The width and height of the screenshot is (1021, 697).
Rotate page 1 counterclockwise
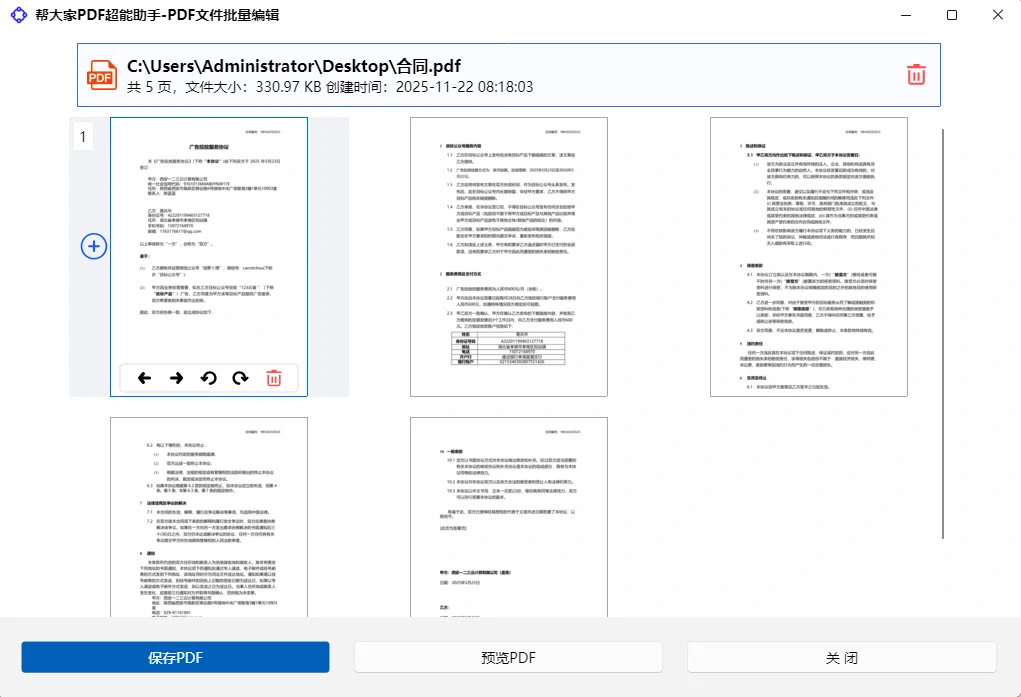click(x=208, y=378)
